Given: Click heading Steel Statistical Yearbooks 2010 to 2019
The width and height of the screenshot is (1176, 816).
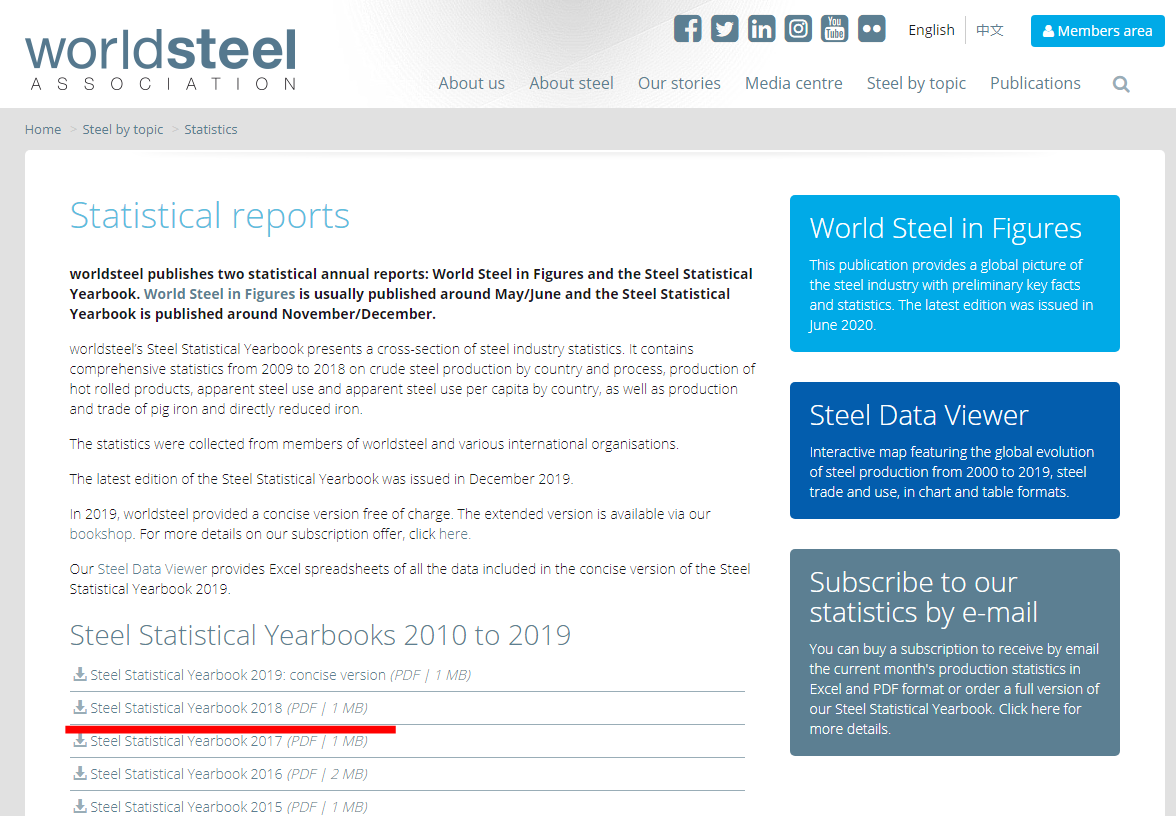Looking at the screenshot, I should [320, 635].
